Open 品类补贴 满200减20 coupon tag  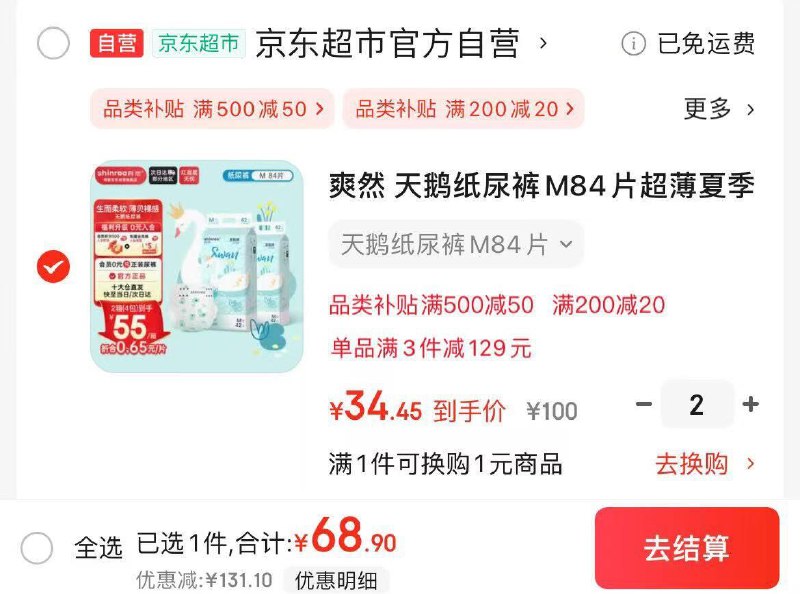tap(463, 109)
